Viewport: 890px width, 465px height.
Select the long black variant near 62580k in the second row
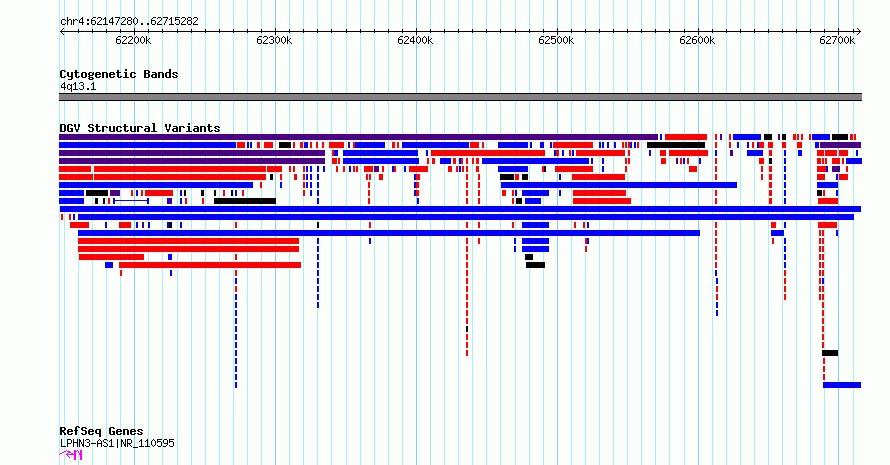pos(676,145)
